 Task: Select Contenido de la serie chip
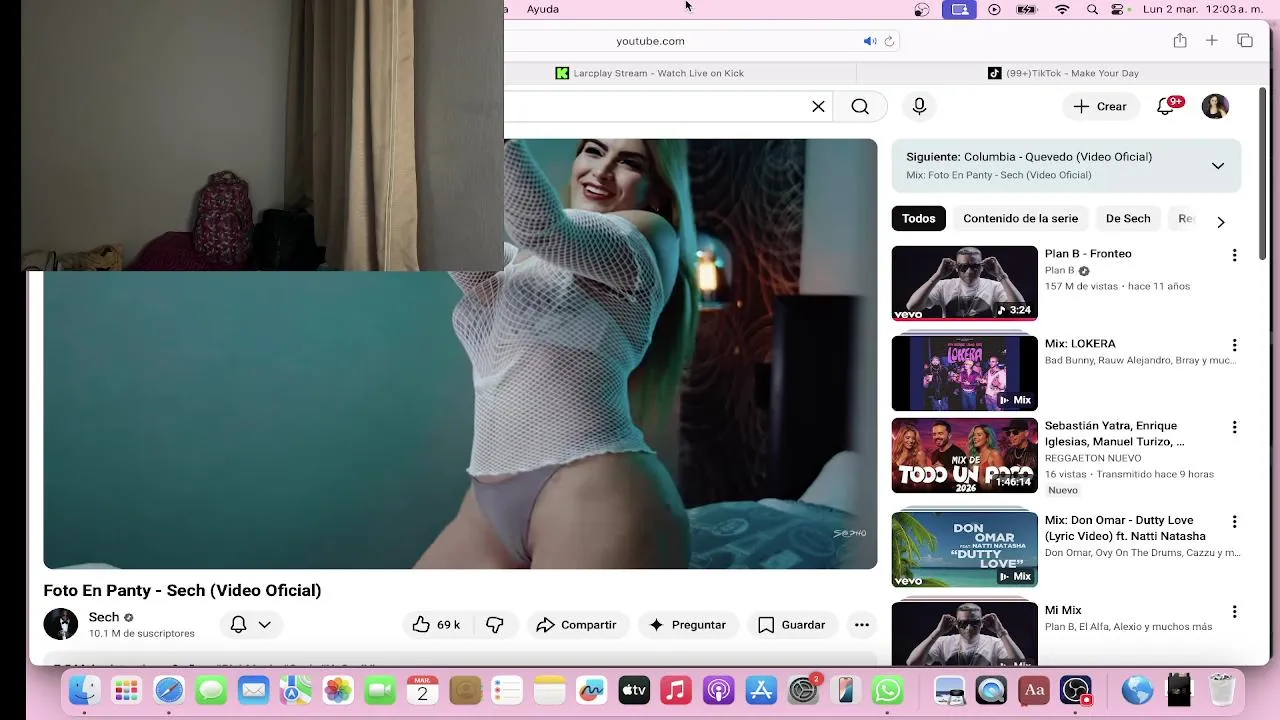pyautogui.click(x=1020, y=218)
